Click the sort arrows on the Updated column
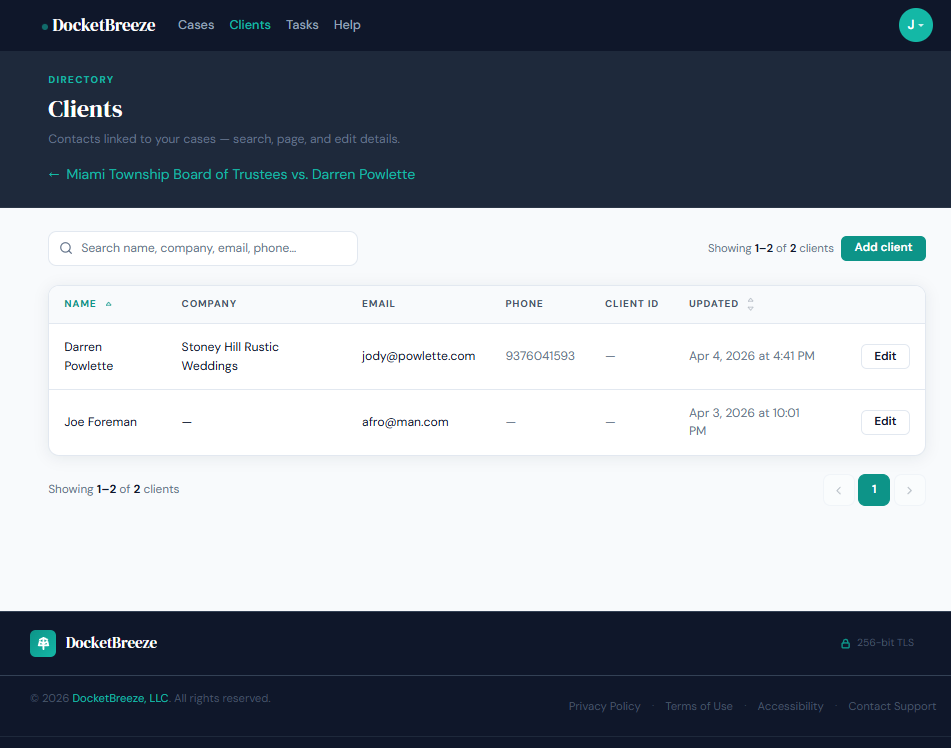 [x=749, y=303]
